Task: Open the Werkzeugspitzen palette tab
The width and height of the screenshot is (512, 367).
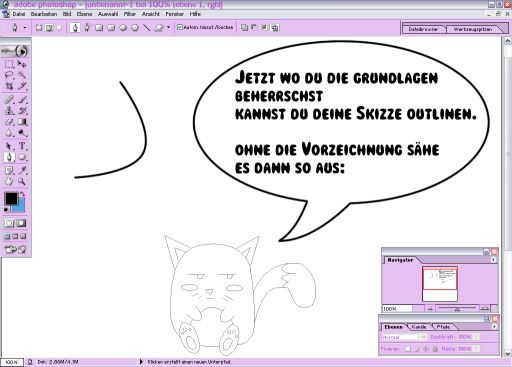Action: click(473, 29)
